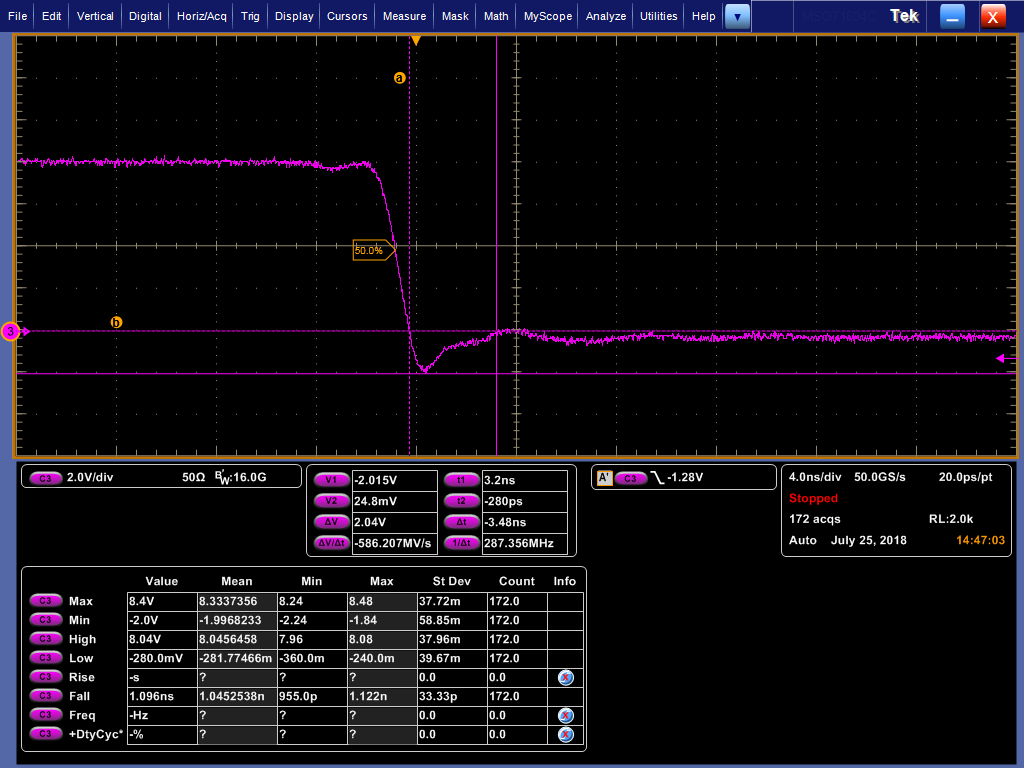Viewport: 1024px width, 768px height.
Task: Click the 4.0ns/div horizontal scale readout
Action: tap(815, 477)
